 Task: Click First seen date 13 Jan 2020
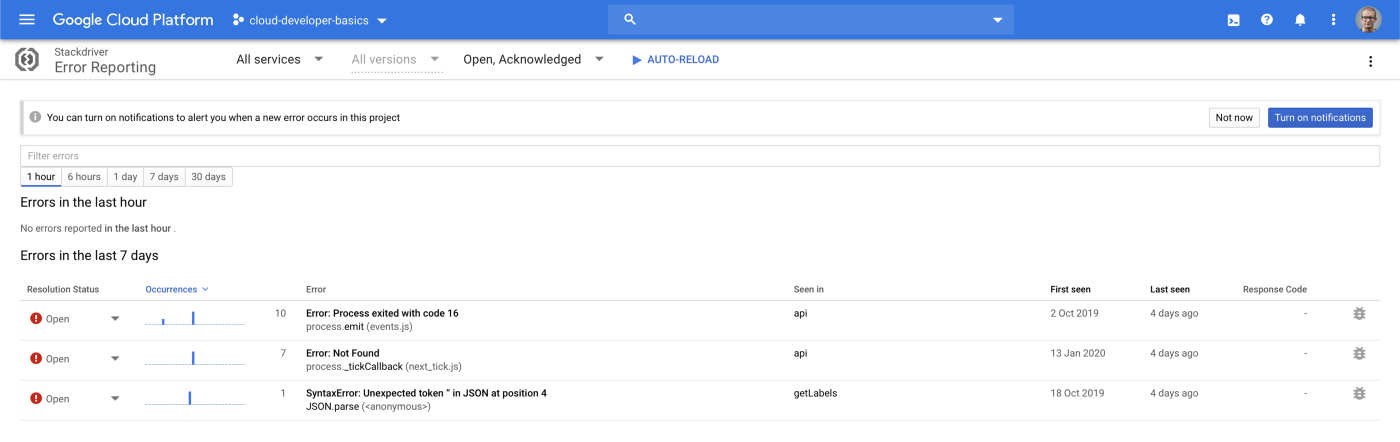coord(1076,353)
